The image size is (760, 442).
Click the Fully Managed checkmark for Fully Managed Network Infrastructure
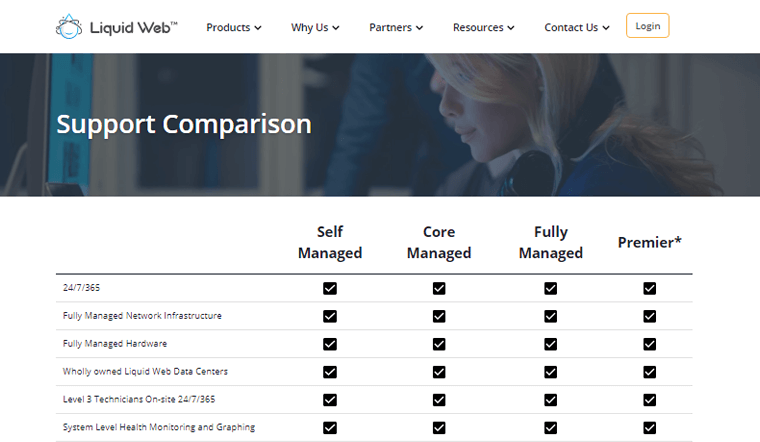pos(551,316)
